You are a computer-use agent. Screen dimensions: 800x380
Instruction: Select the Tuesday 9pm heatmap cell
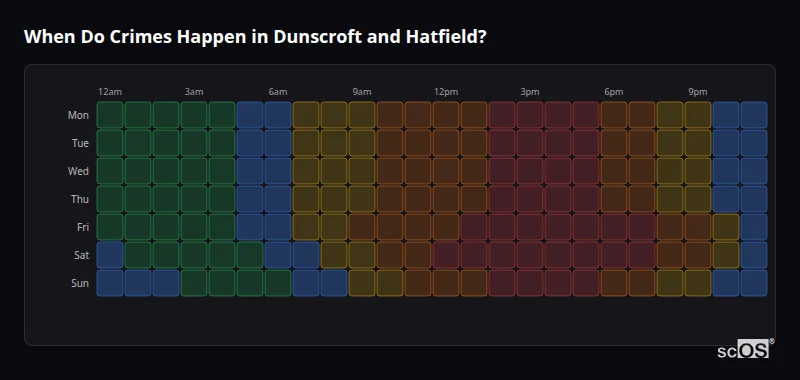click(698, 143)
